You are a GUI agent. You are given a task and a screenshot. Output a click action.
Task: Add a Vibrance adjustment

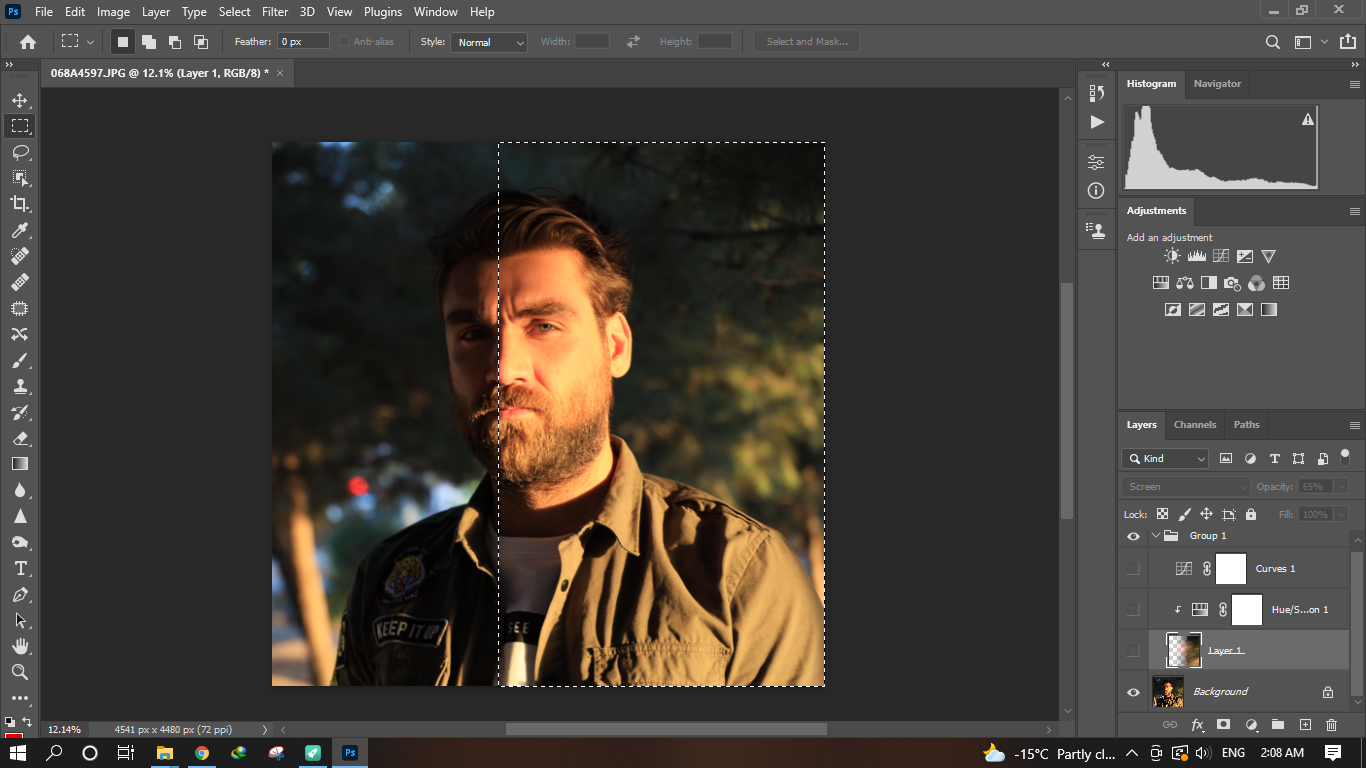click(1268, 257)
